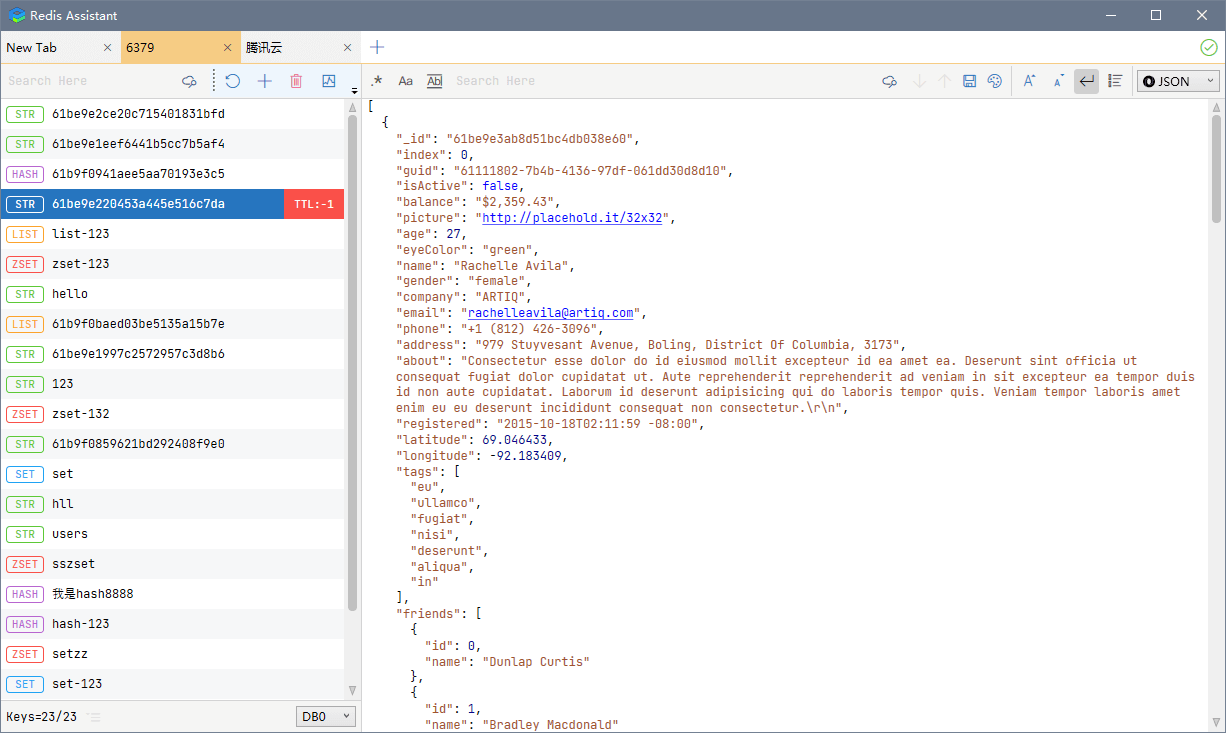Toggle word wrap in value viewer
This screenshot has width=1226, height=733.
tap(1086, 81)
